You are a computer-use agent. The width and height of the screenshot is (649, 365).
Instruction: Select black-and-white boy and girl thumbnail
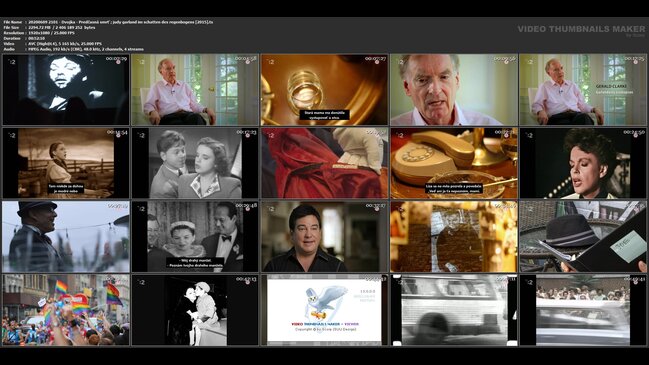(195, 163)
